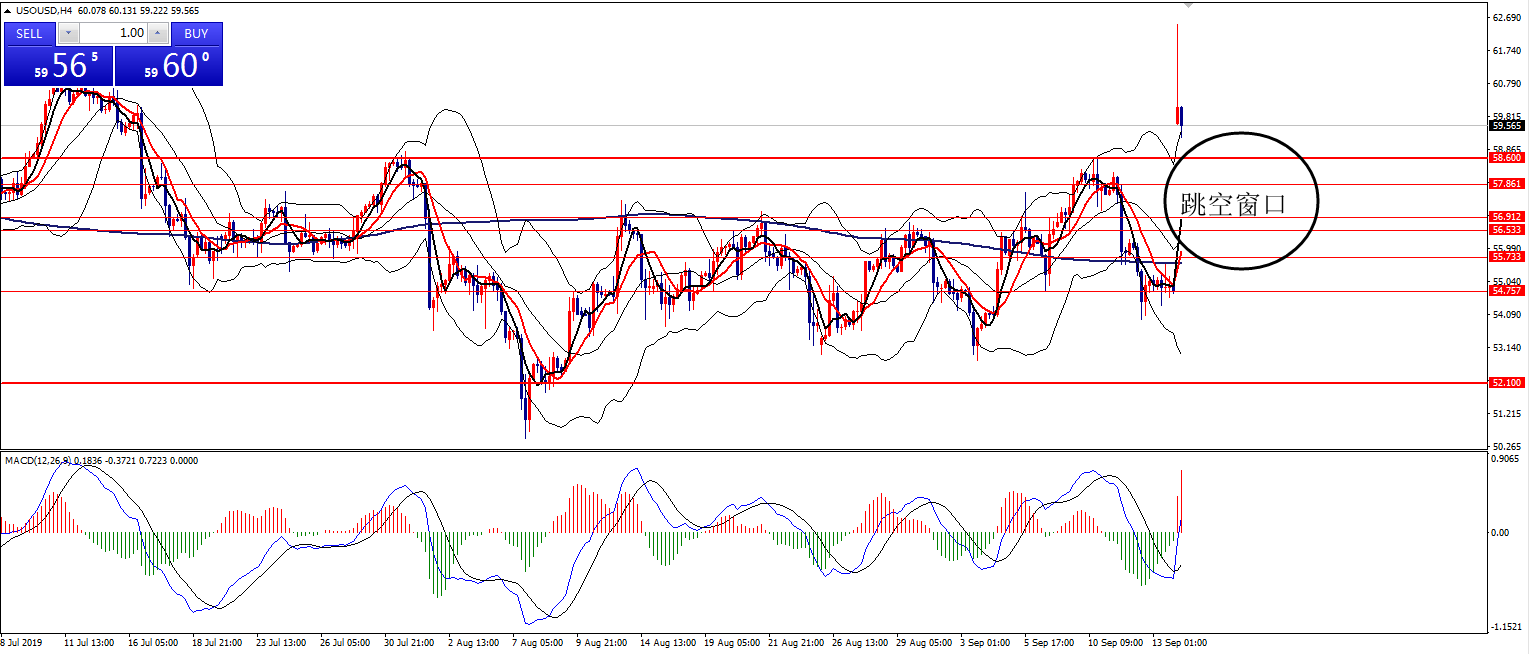Click the 1.00 lot volume field
This screenshot has height=654, width=1530.
[113, 33]
